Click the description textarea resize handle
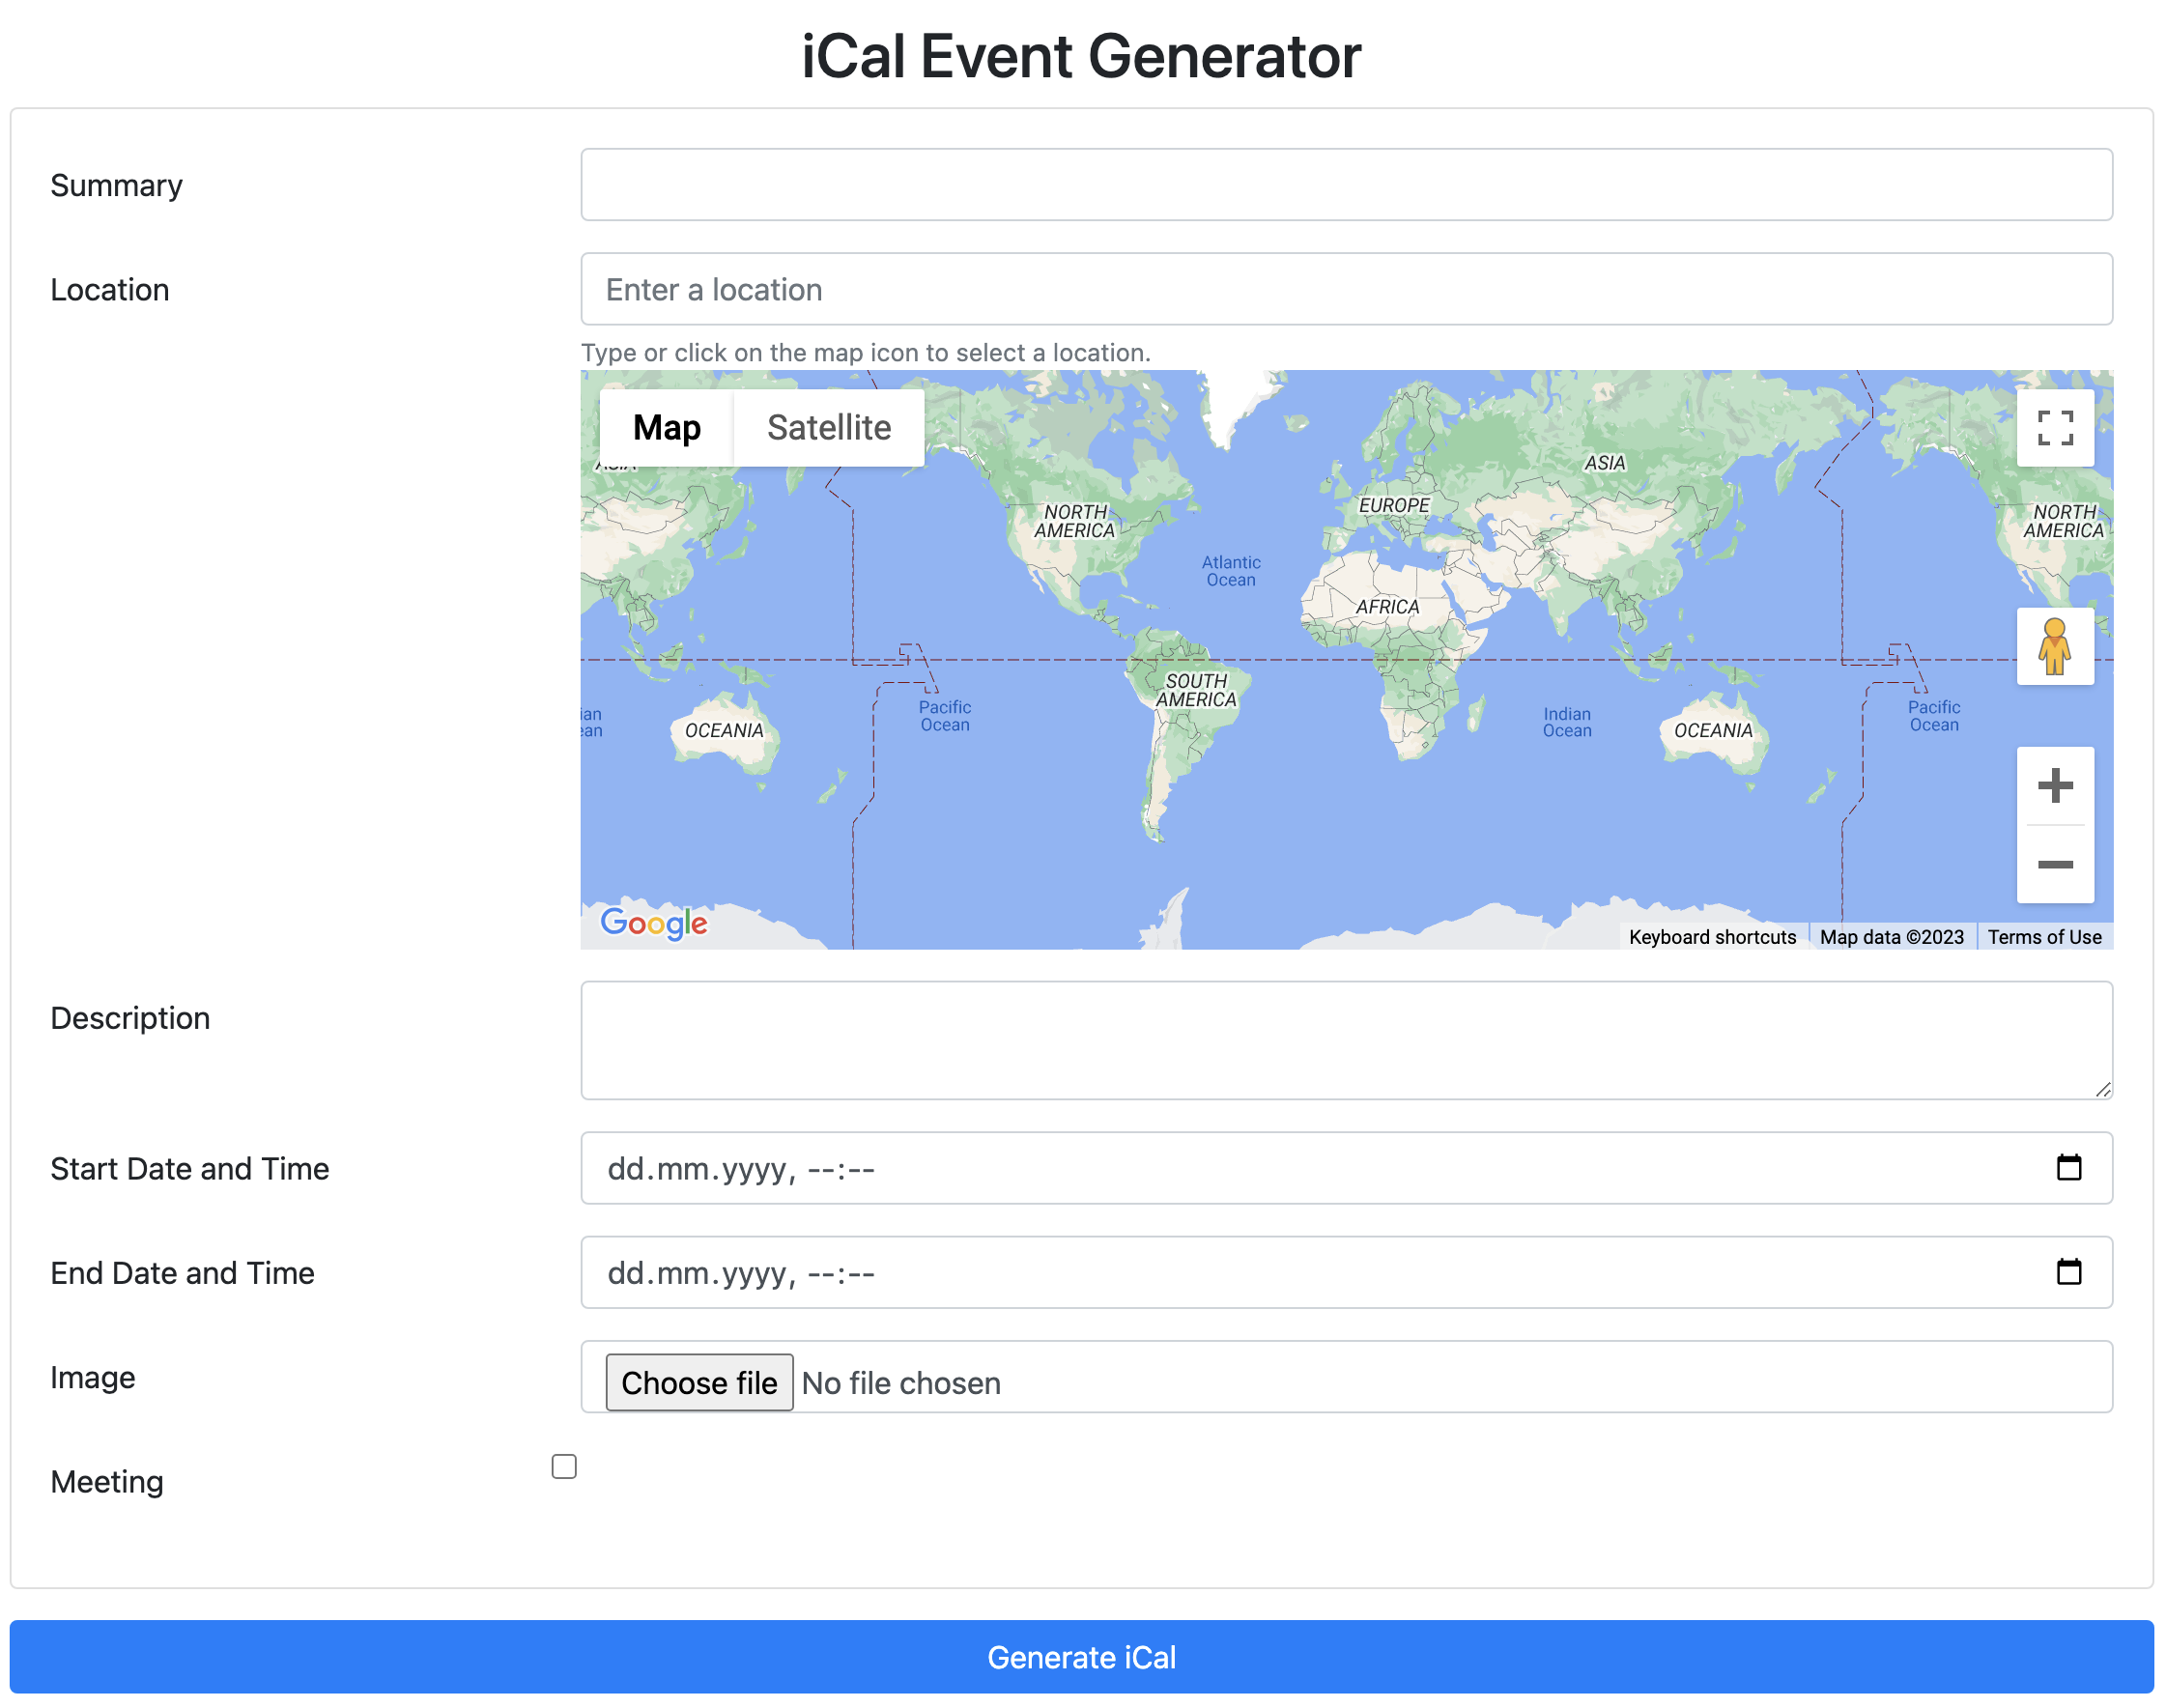The width and height of the screenshot is (2166, 1708). [2104, 1090]
